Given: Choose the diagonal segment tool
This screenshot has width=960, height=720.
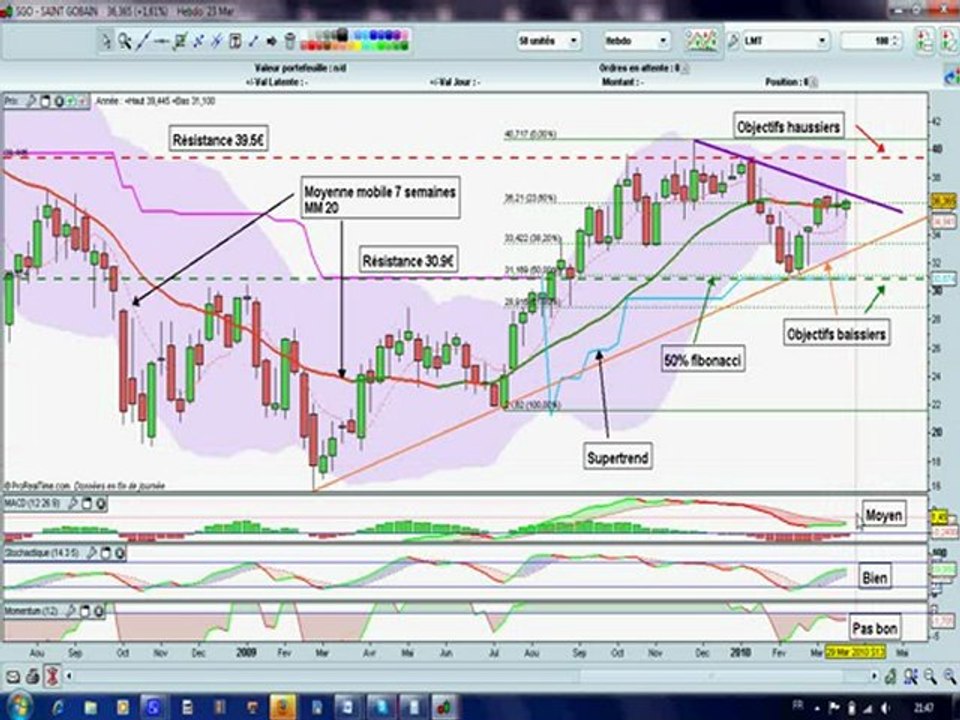Looking at the screenshot, I should (253, 41).
